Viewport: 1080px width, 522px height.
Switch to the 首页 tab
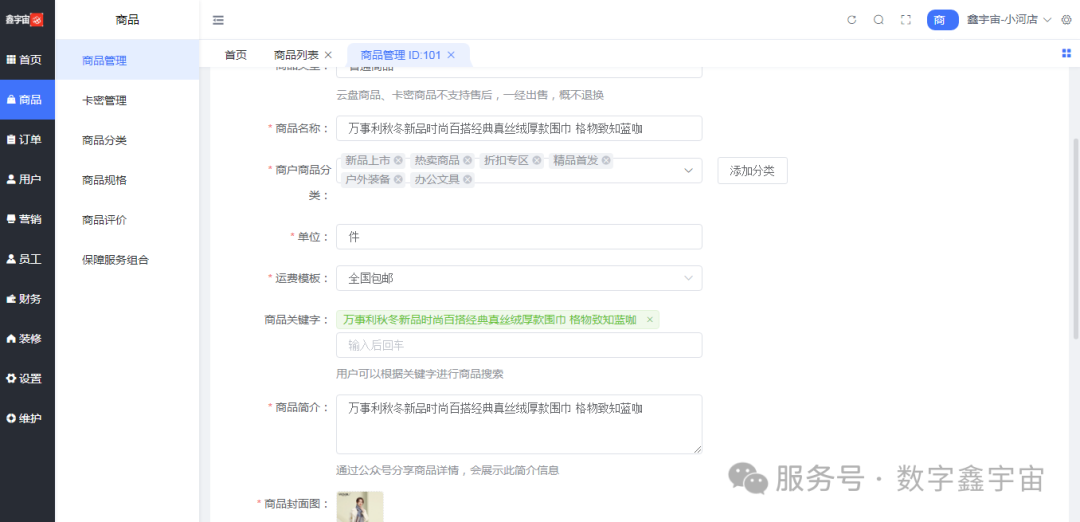point(236,55)
